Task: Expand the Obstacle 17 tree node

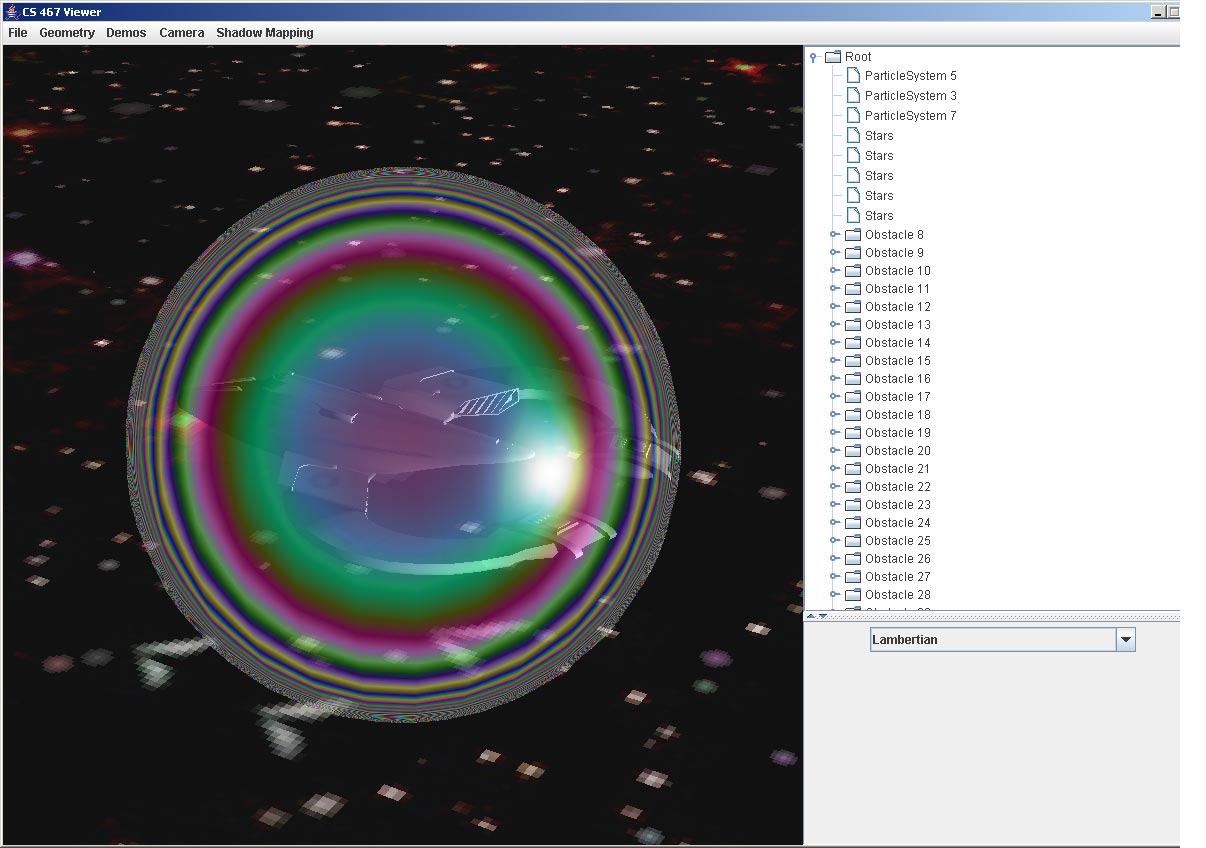Action: (x=834, y=397)
